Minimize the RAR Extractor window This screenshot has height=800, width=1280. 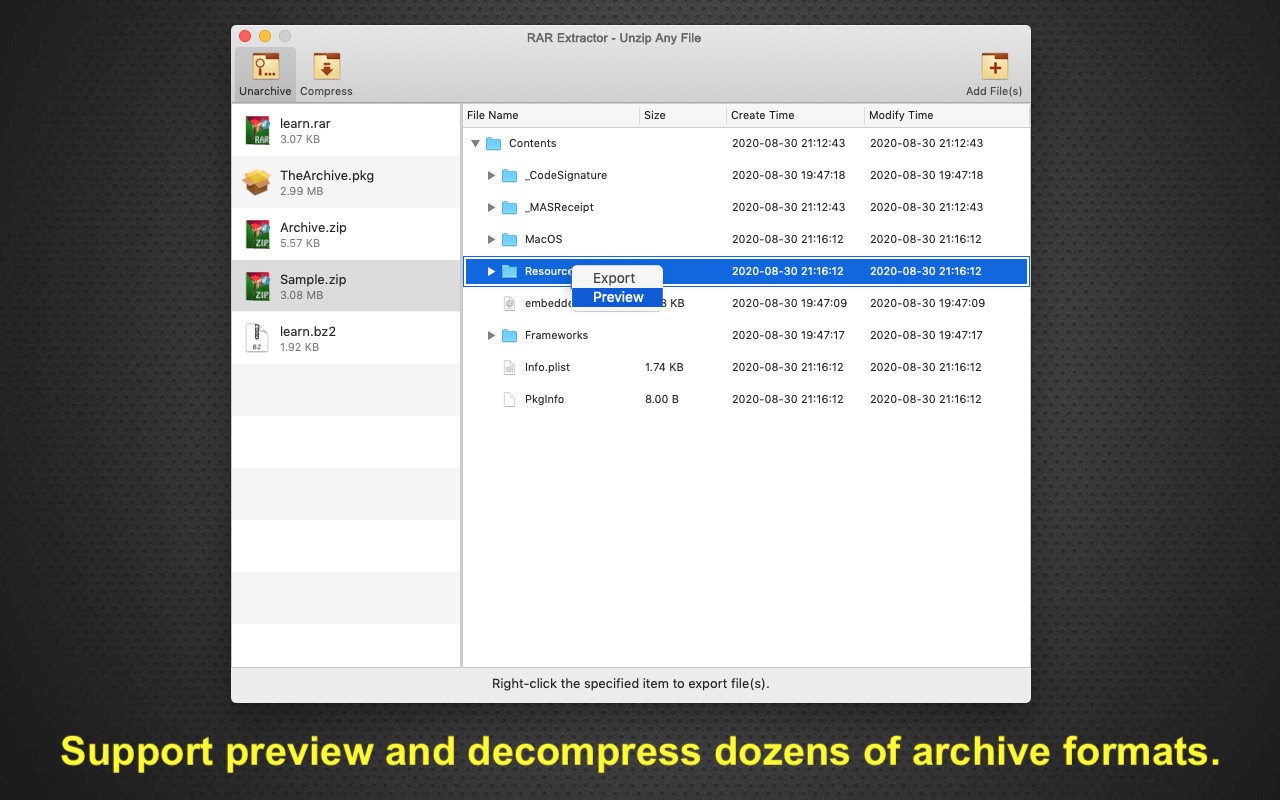(x=265, y=36)
